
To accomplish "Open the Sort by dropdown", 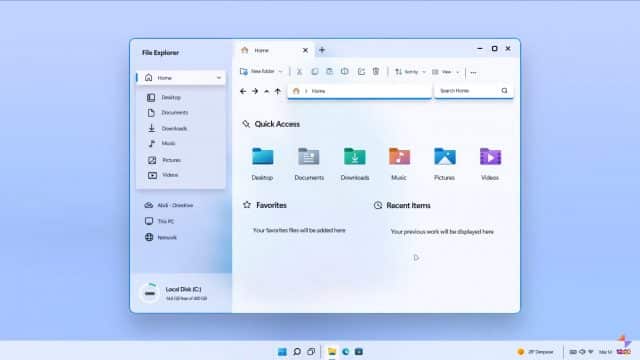I will point(410,72).
